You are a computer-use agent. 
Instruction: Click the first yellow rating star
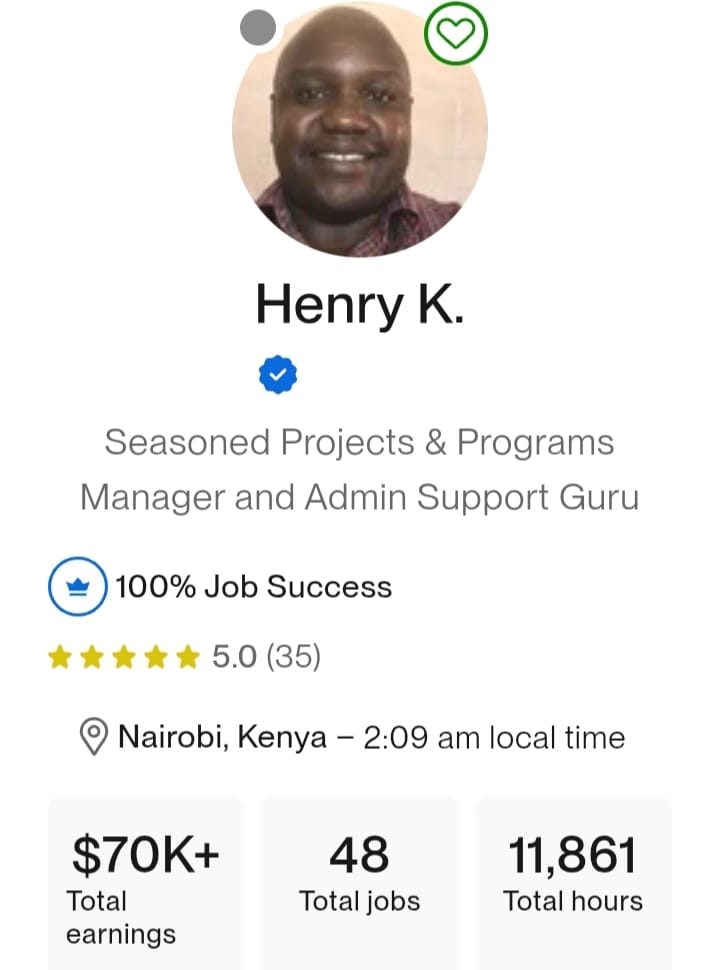pyautogui.click(x=60, y=657)
